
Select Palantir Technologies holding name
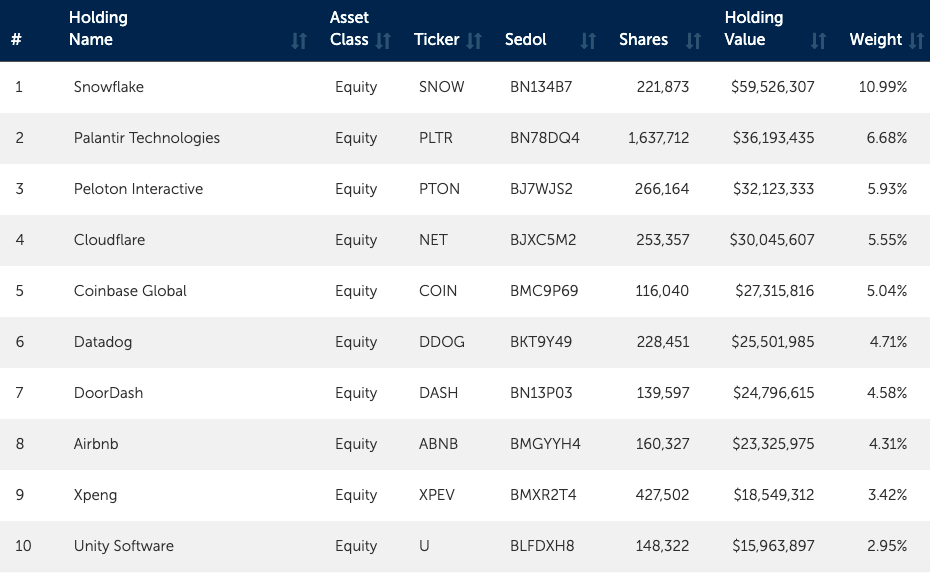(x=146, y=138)
